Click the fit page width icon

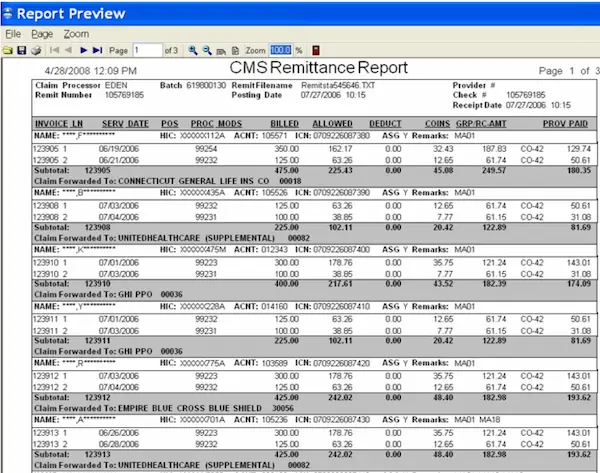[x=221, y=51]
